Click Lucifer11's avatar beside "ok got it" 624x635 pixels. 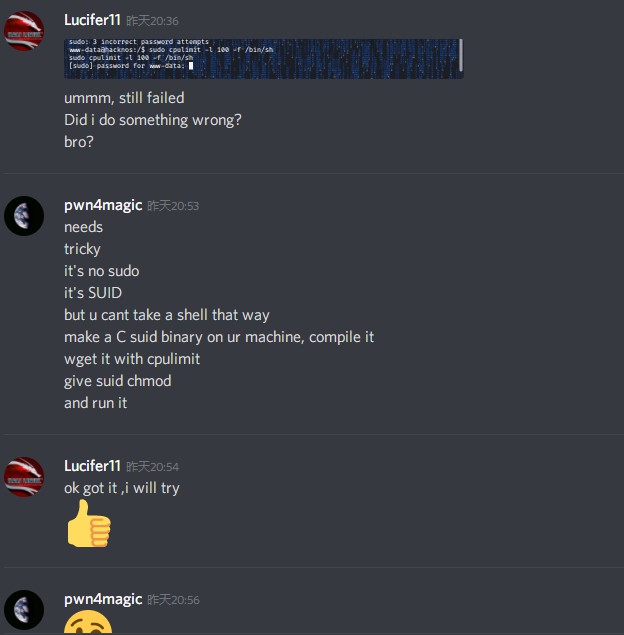point(23,477)
